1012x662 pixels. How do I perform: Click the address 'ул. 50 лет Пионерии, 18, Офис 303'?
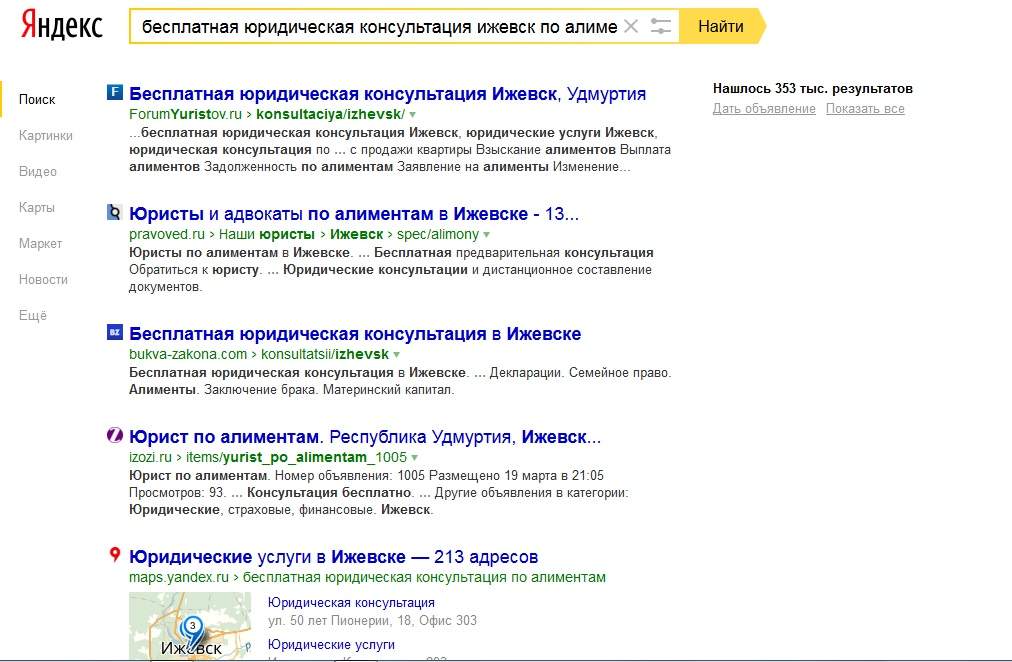coord(372,621)
